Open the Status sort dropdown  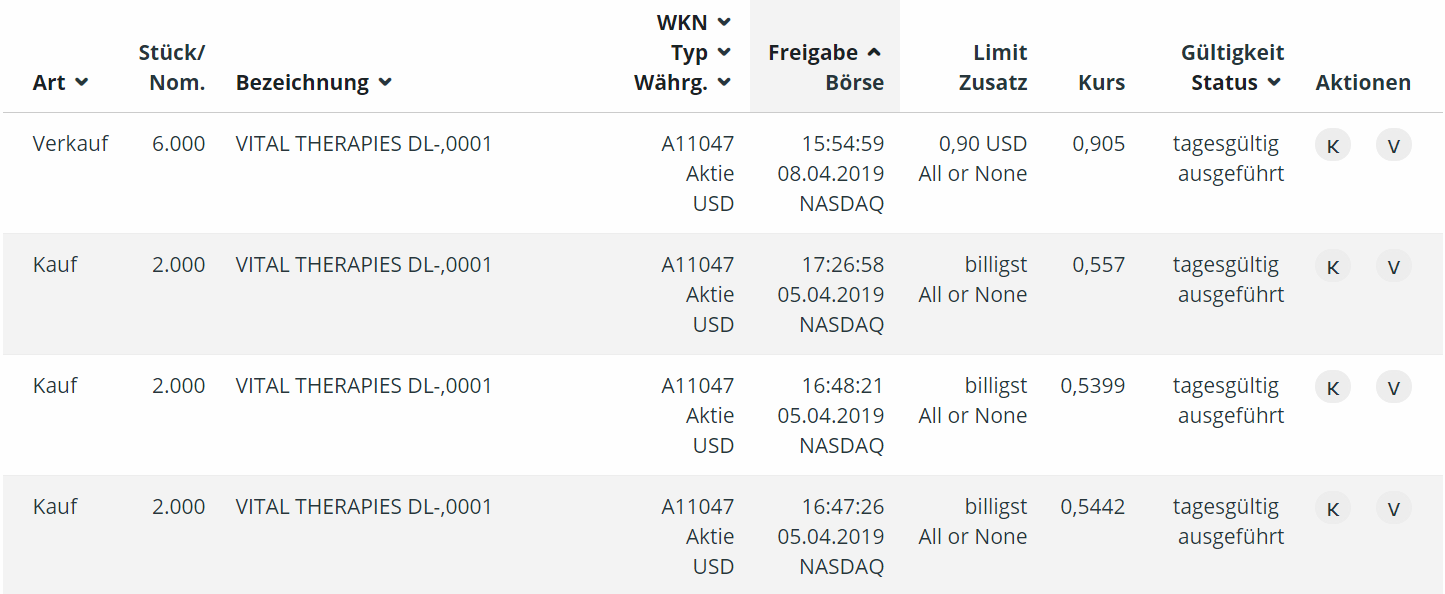tap(1271, 83)
